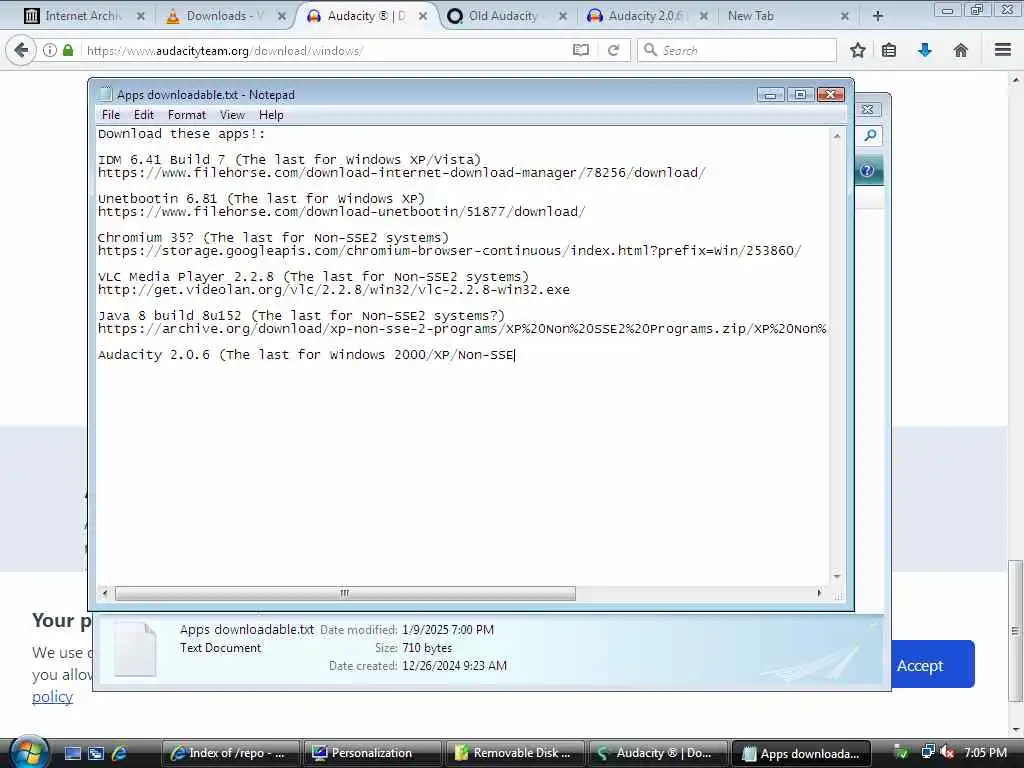Viewport: 1024px width, 768px height.
Task: Close the Internet Archive tab
Action: (x=140, y=16)
